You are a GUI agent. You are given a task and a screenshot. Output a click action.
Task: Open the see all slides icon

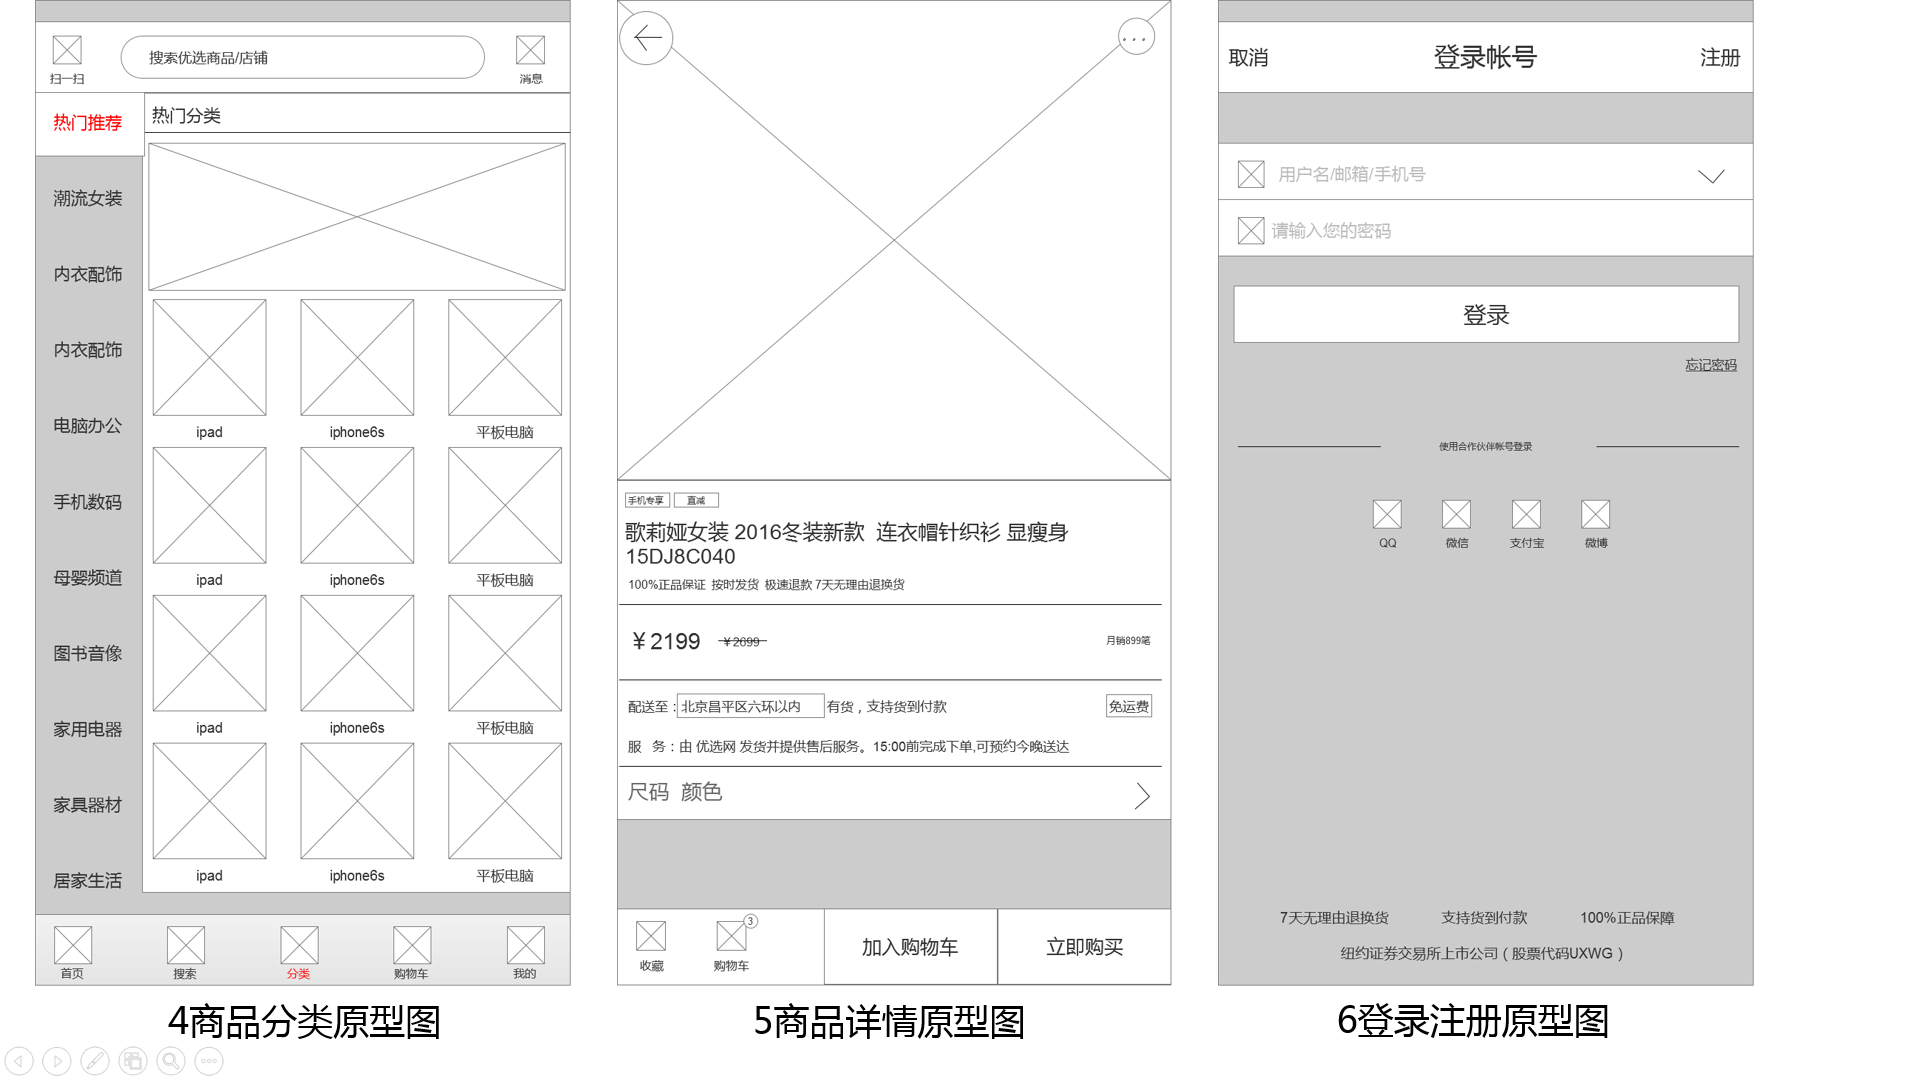(133, 1061)
